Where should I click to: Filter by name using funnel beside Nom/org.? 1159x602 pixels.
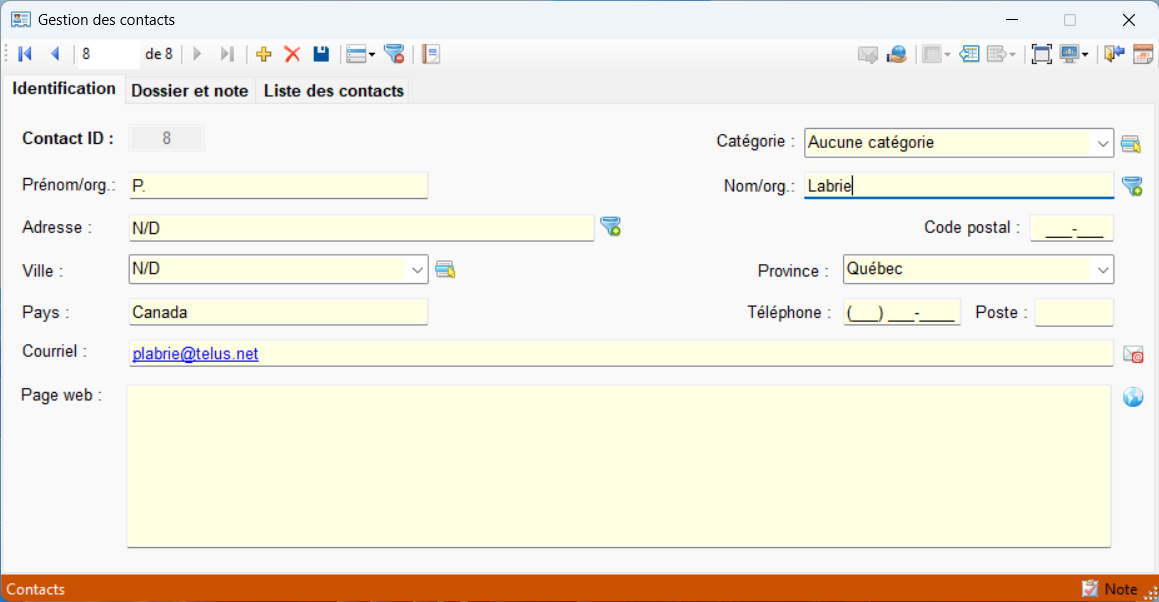(x=1132, y=186)
